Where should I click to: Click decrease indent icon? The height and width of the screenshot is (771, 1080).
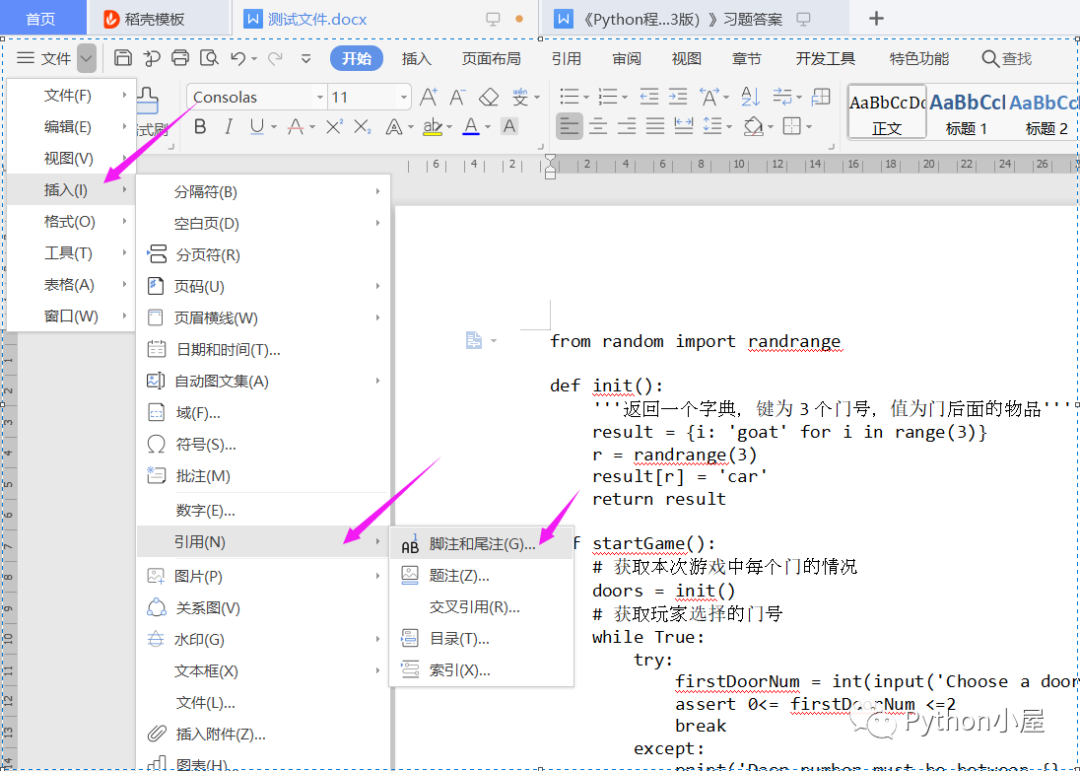[x=649, y=97]
